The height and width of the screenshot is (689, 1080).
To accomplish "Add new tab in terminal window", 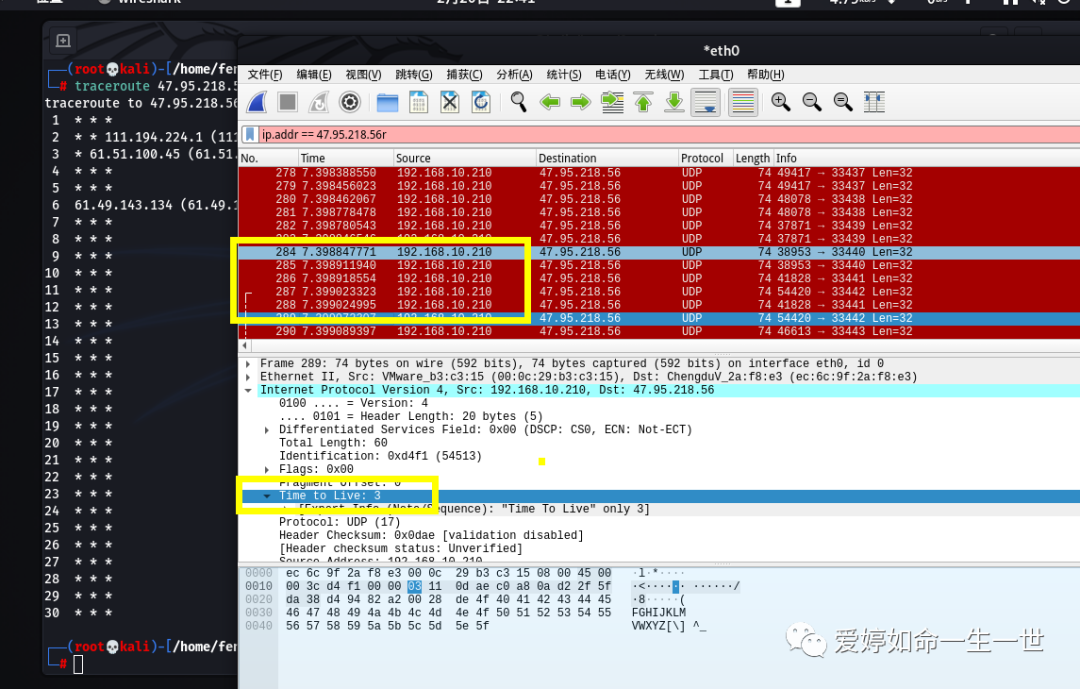I will [x=63, y=41].
